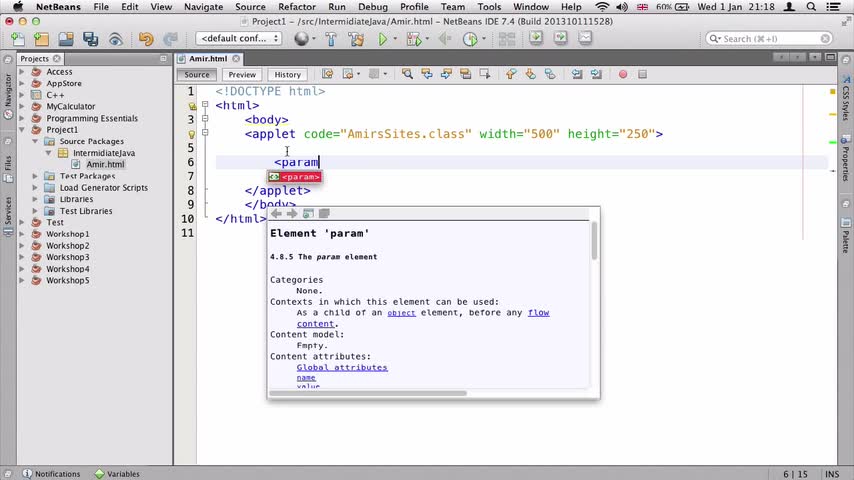Toggle Bookmark icon in editor toolbar
Viewport: 854px width, 480px height.
click(550, 74)
